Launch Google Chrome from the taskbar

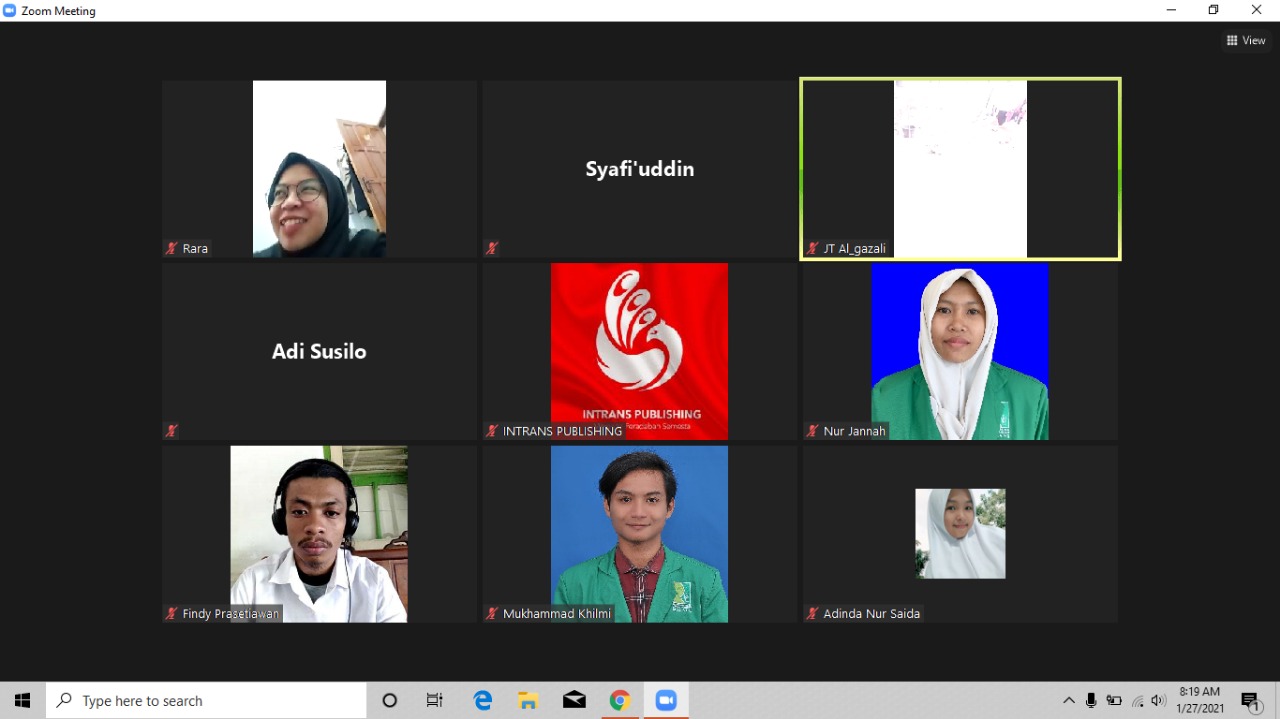tap(620, 701)
